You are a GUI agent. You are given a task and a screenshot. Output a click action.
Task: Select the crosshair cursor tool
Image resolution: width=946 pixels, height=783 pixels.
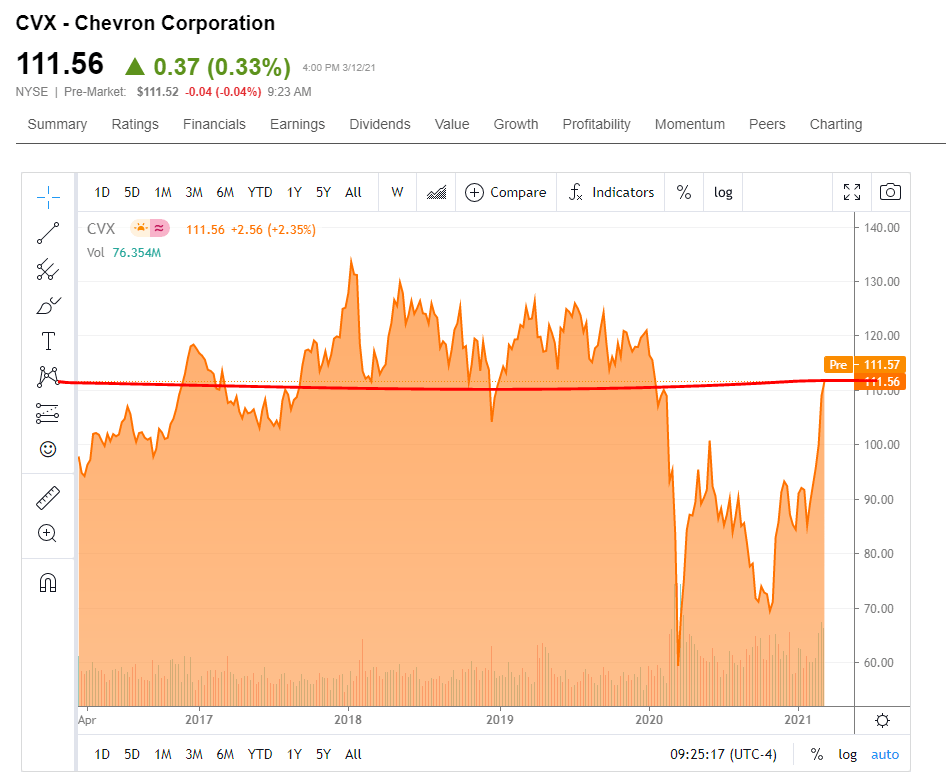[48, 197]
